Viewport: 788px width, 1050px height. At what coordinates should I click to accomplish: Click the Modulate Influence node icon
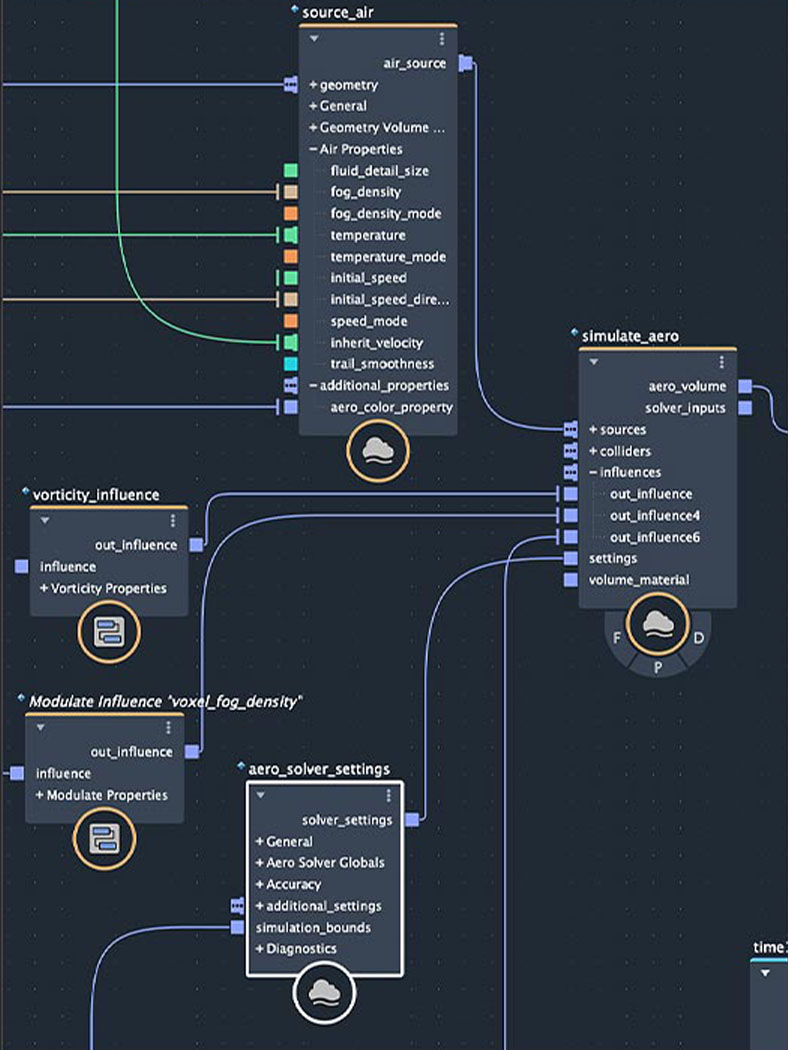104,838
